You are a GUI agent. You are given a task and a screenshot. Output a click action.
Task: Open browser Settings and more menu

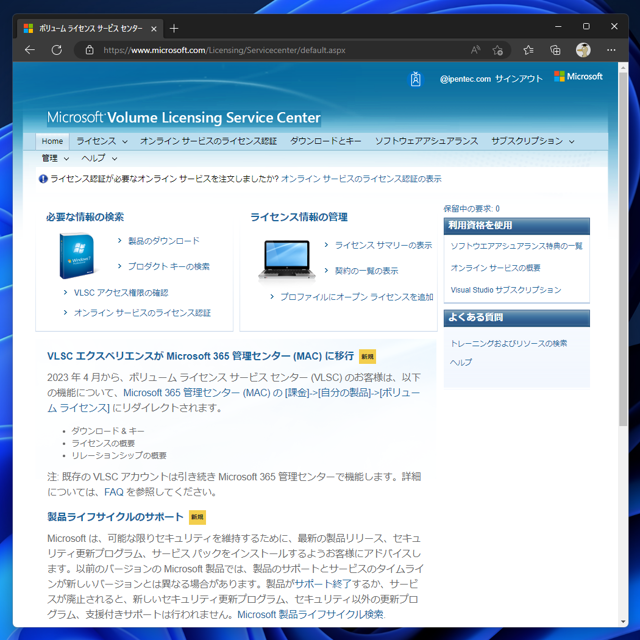611,50
